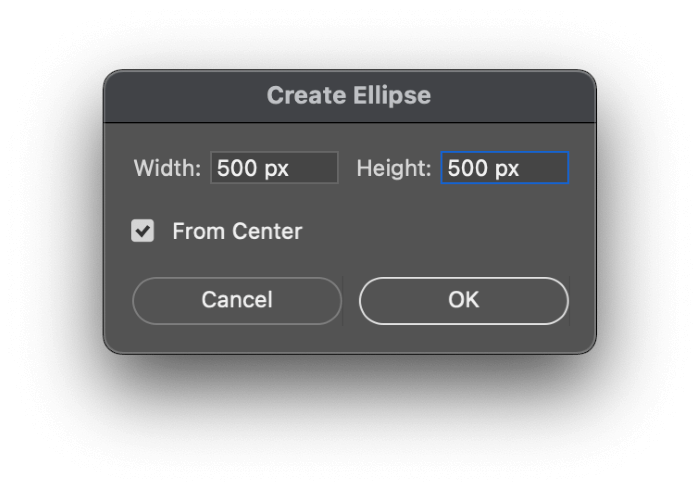The image size is (700, 491).
Task: Click the Height input field
Action: [x=505, y=168]
